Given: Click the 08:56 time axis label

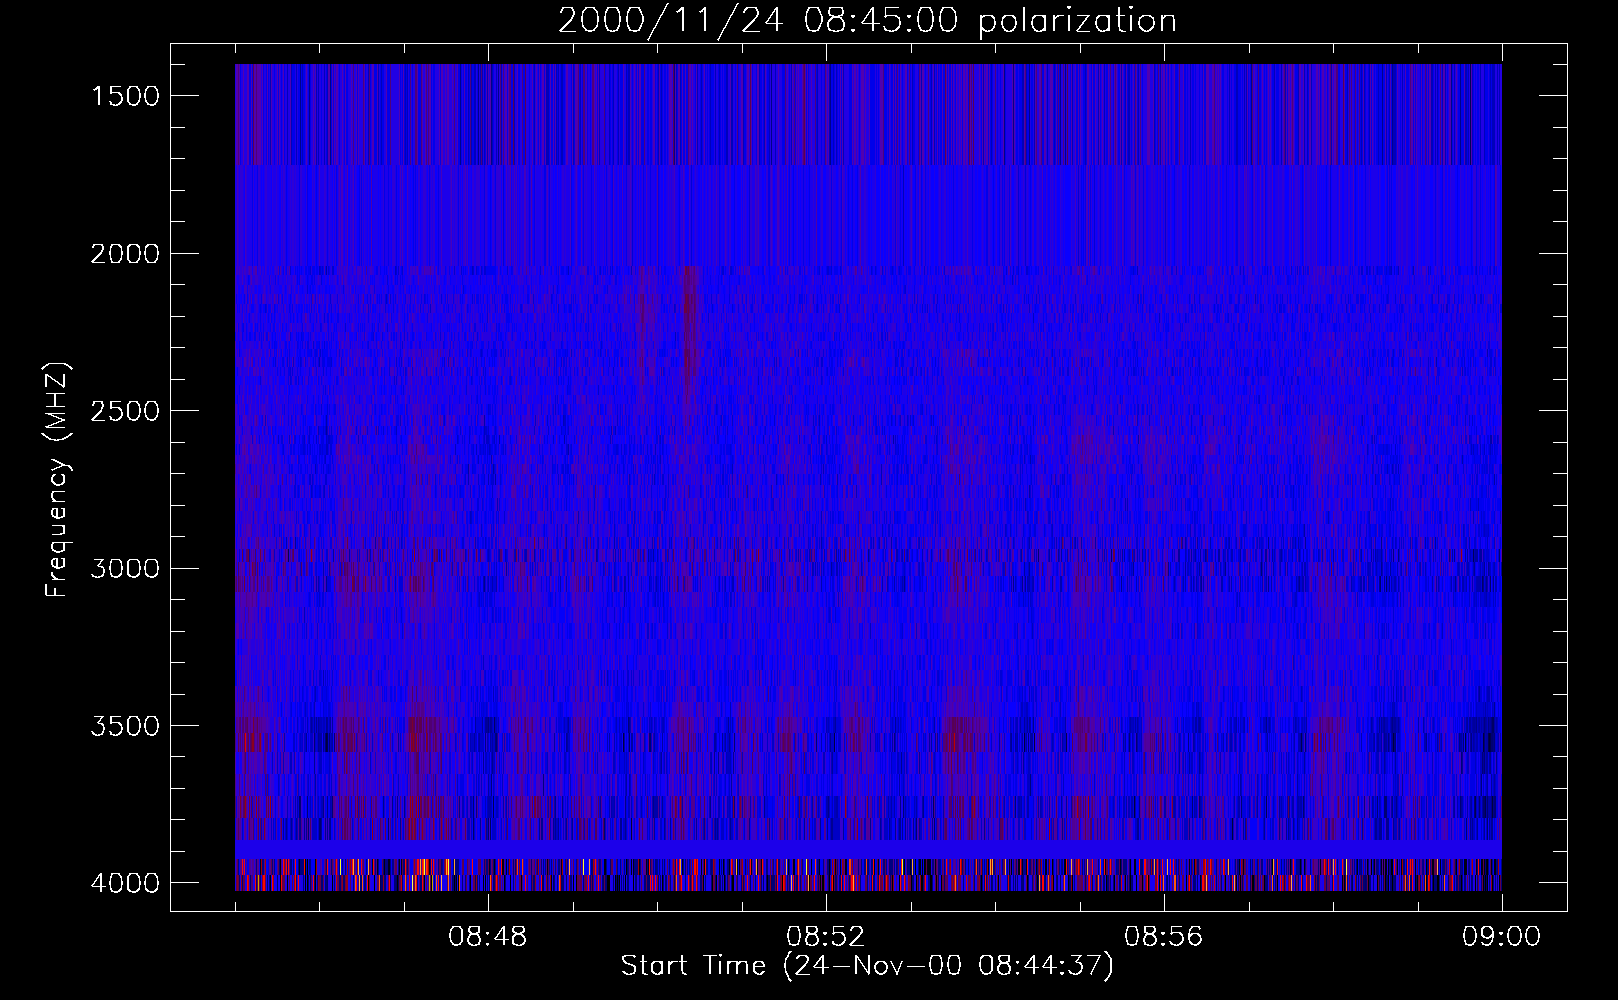Looking at the screenshot, I should tap(1164, 937).
